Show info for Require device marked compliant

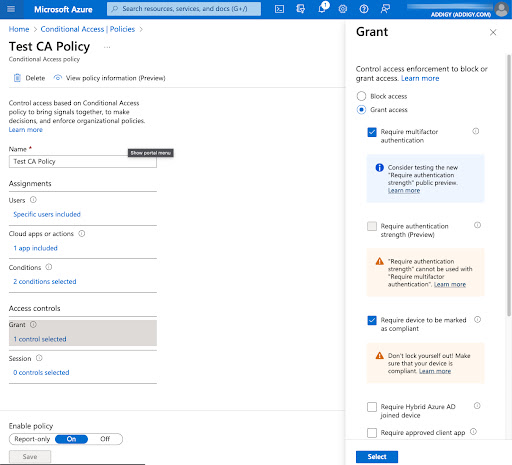pyautogui.click(x=477, y=320)
